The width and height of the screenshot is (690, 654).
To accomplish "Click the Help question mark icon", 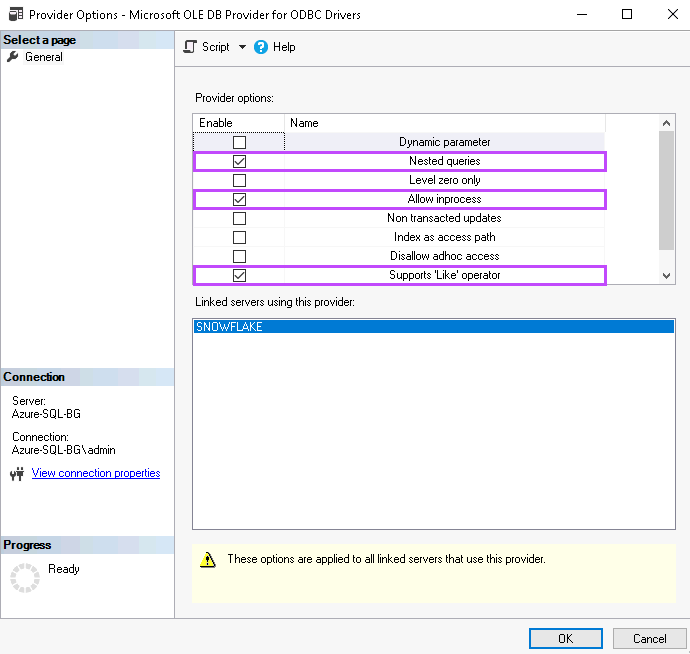I will point(261,47).
